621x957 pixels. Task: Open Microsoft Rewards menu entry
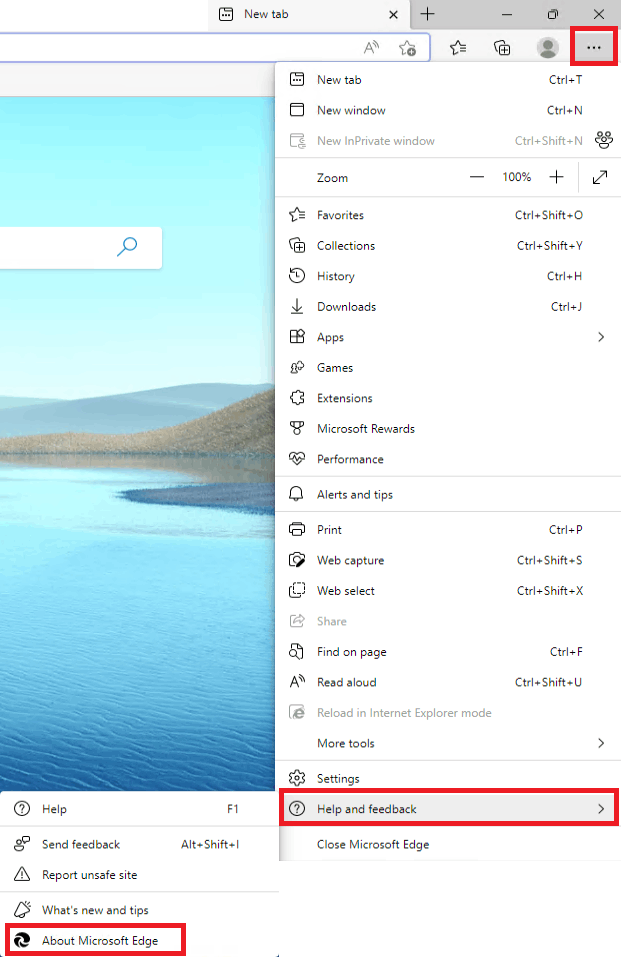[448, 428]
